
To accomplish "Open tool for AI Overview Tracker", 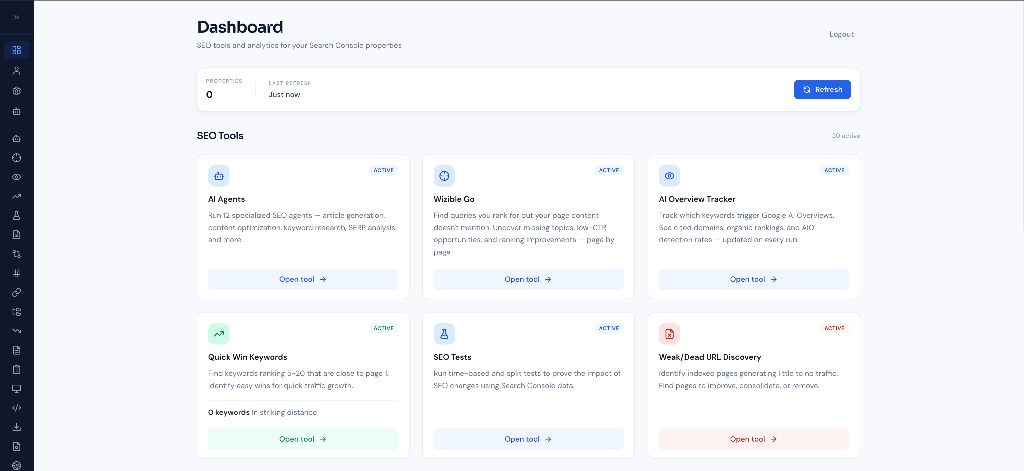I will (x=754, y=279).
